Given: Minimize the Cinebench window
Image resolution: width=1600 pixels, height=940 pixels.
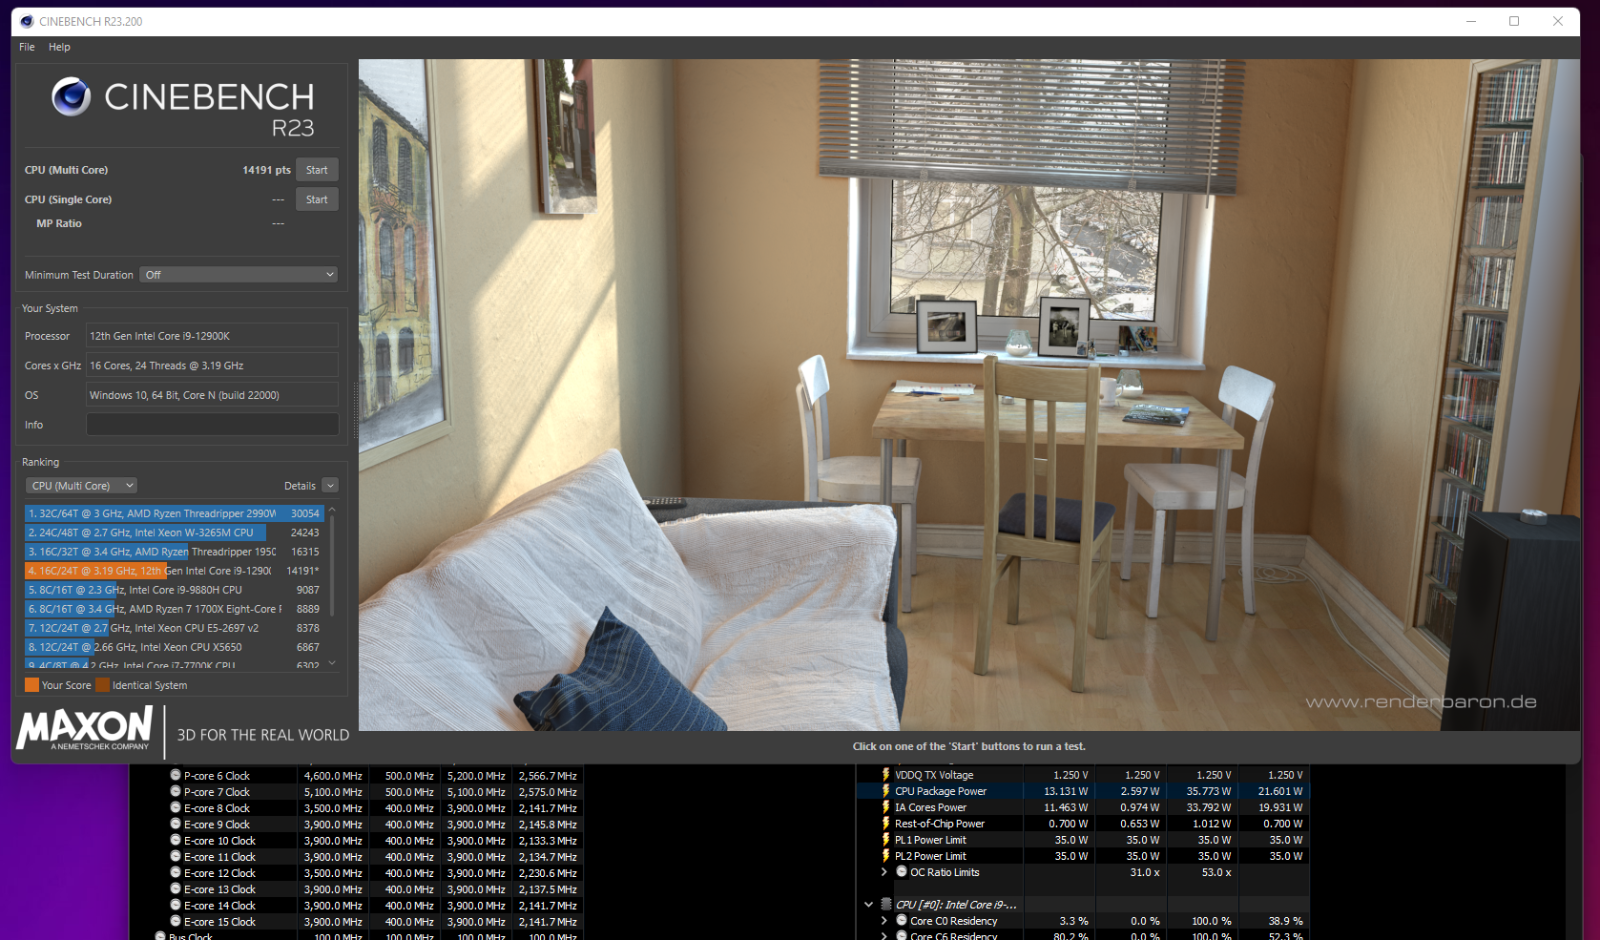Looking at the screenshot, I should pyautogui.click(x=1471, y=21).
